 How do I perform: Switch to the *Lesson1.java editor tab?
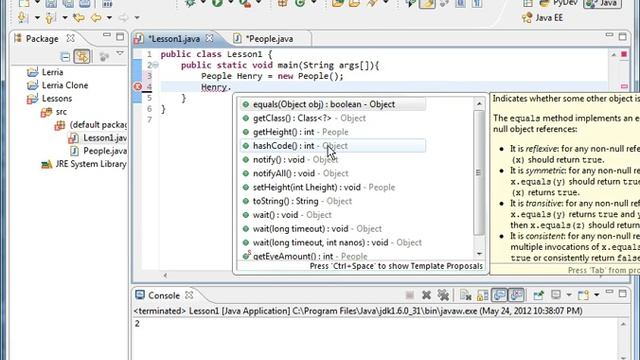pyautogui.click(x=174, y=39)
